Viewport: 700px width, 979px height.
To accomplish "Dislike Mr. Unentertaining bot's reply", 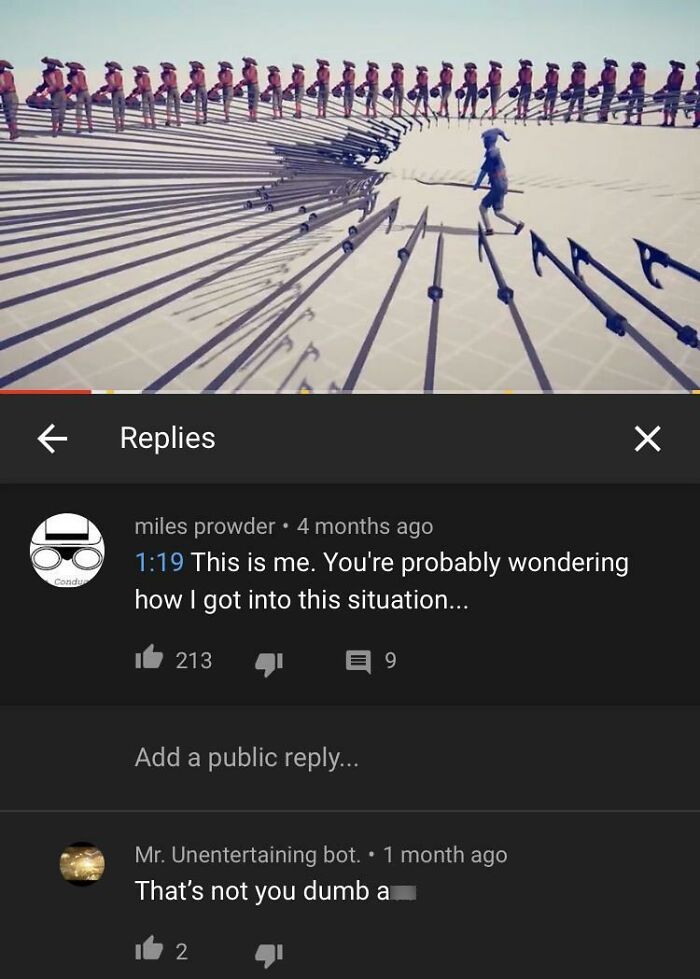I will [269, 954].
